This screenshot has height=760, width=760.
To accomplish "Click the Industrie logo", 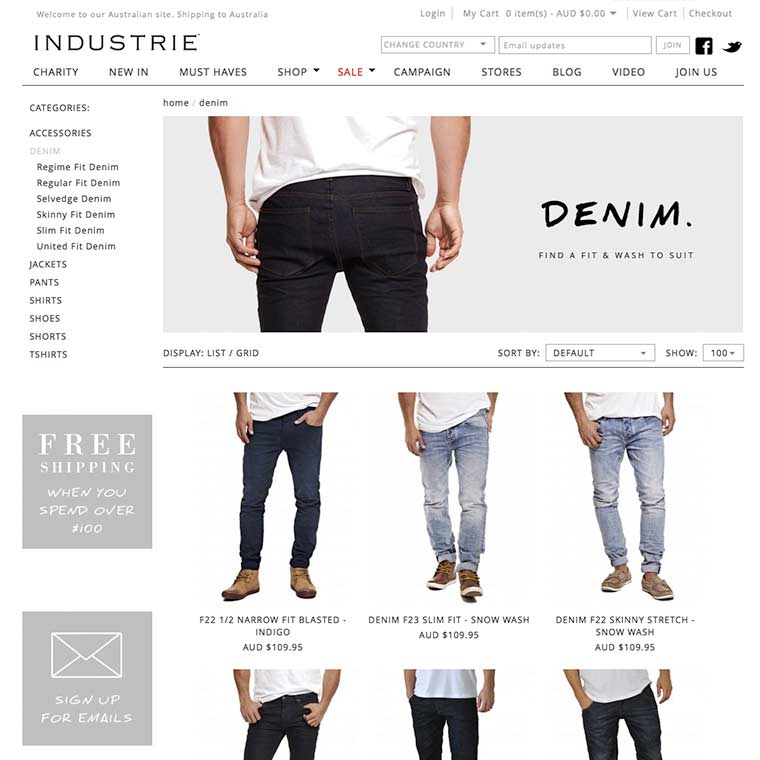I will [117, 43].
